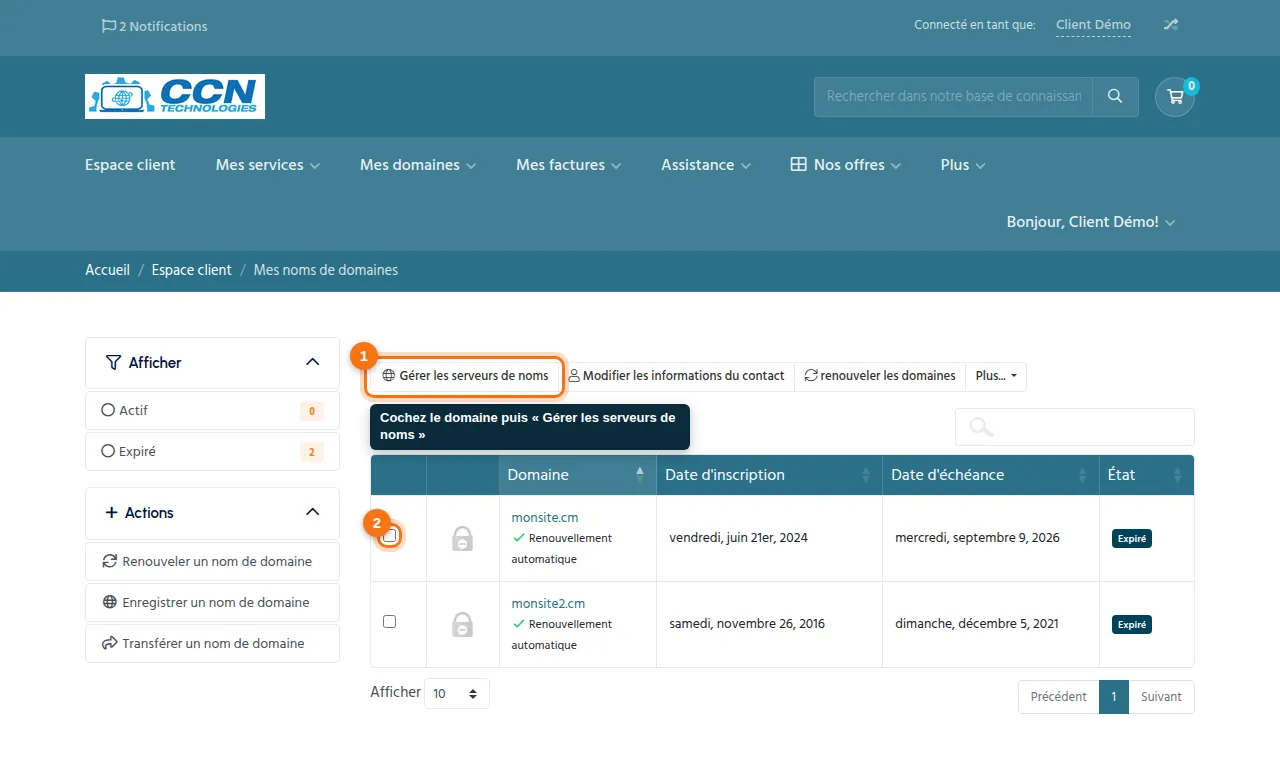Tick the checkbox for monsite2.cm
Image resolution: width=1280 pixels, height=760 pixels.
390,622
